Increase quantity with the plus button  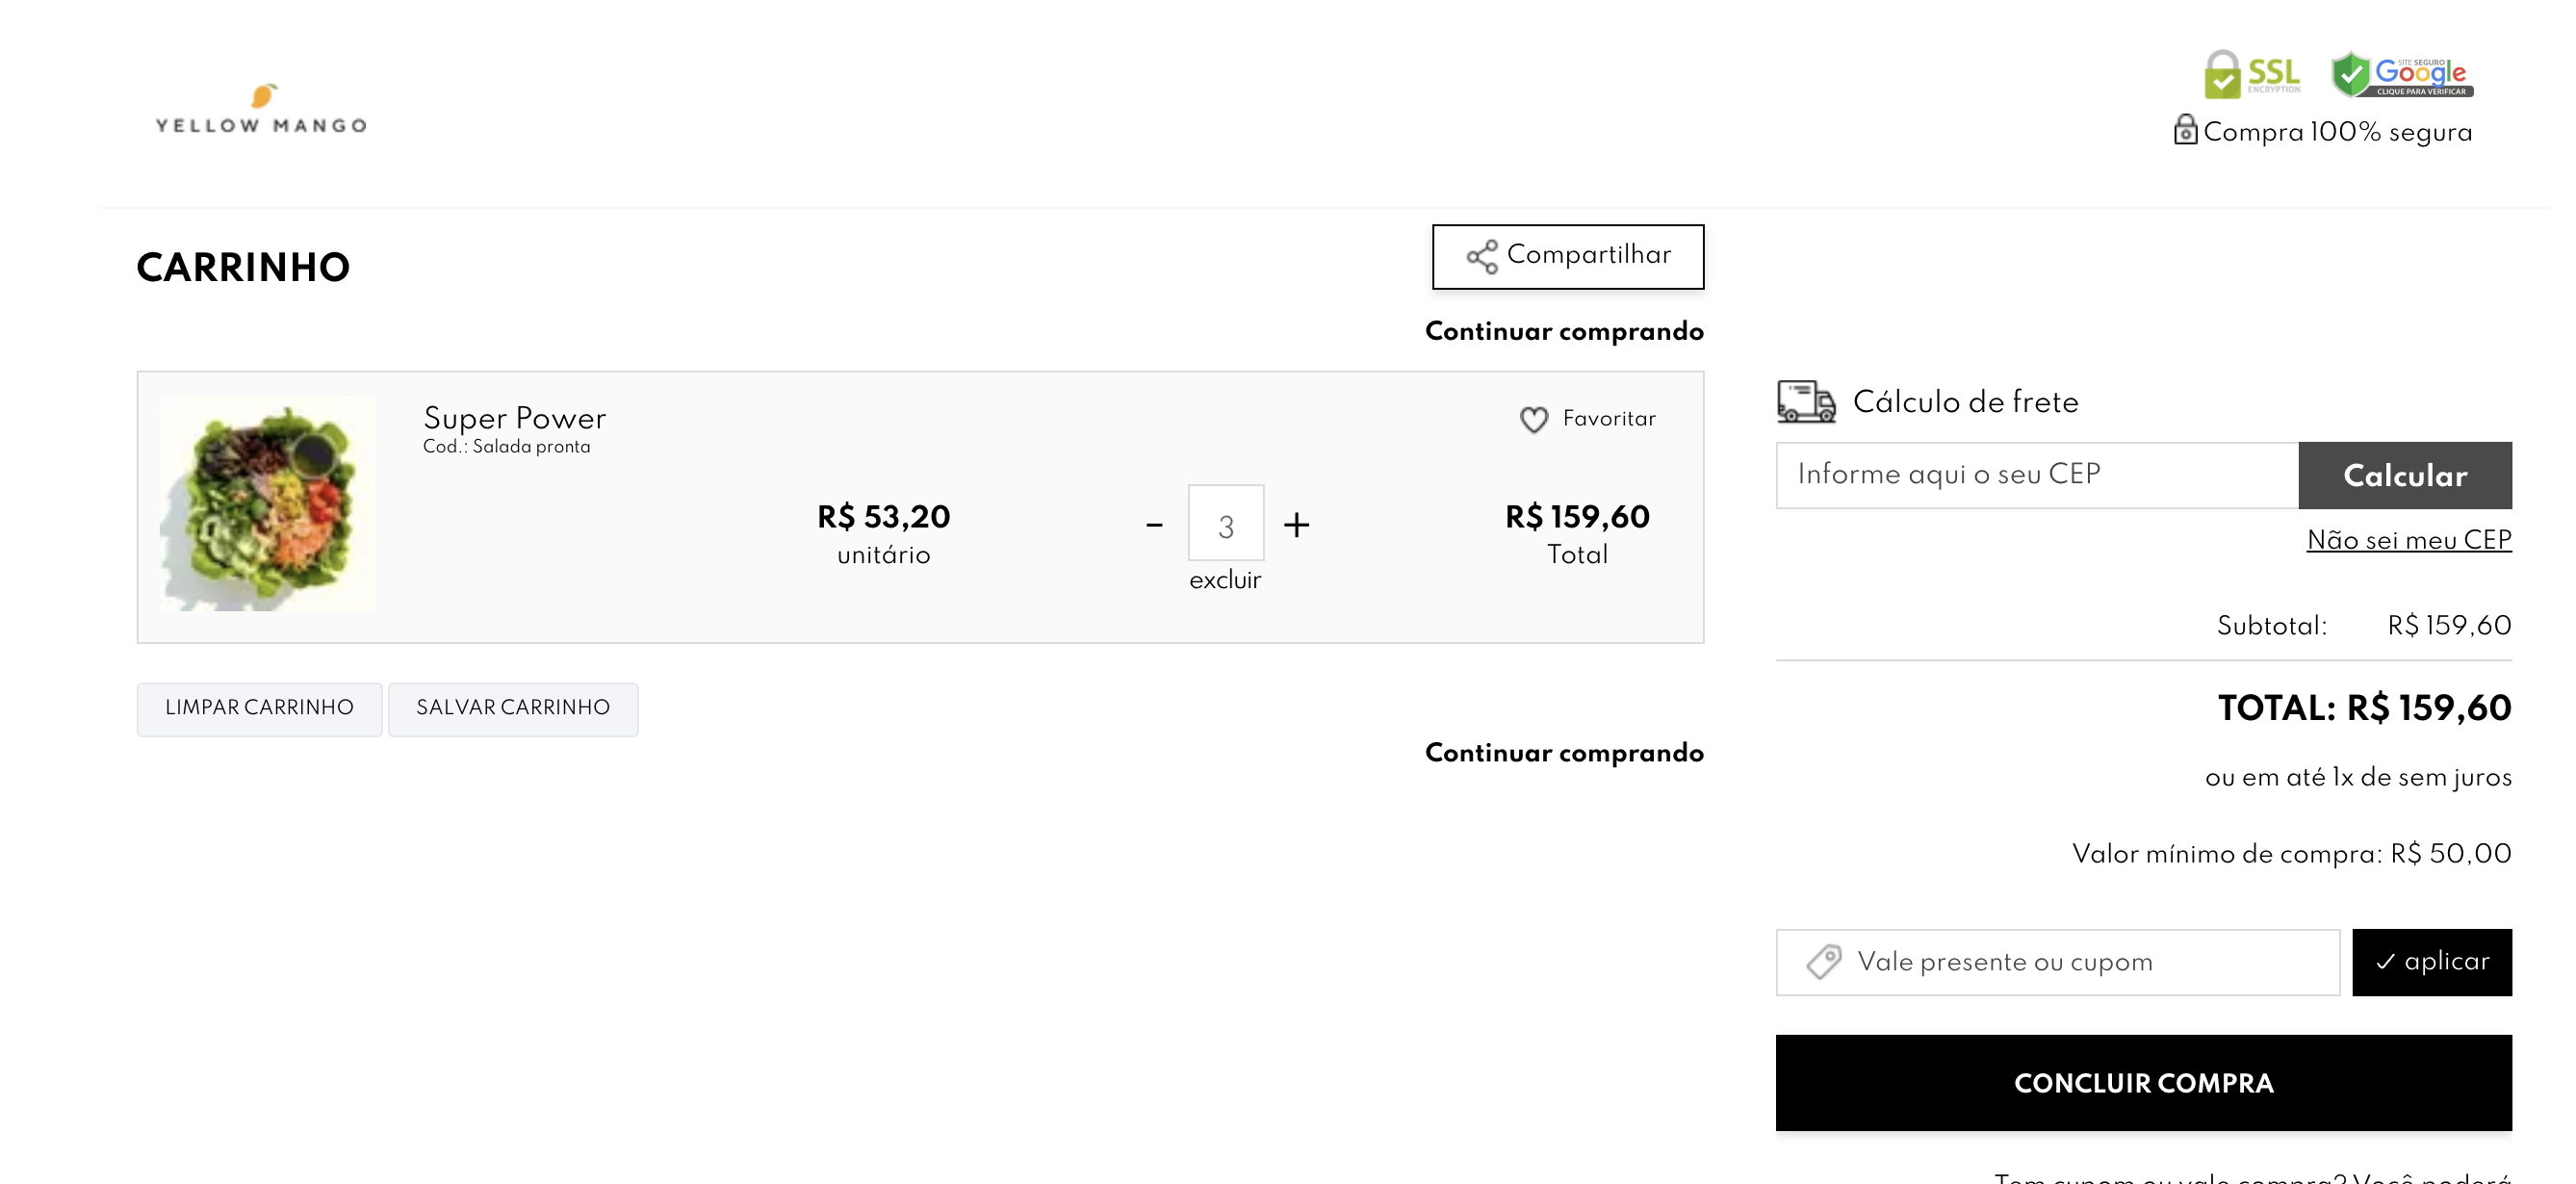(x=1297, y=524)
